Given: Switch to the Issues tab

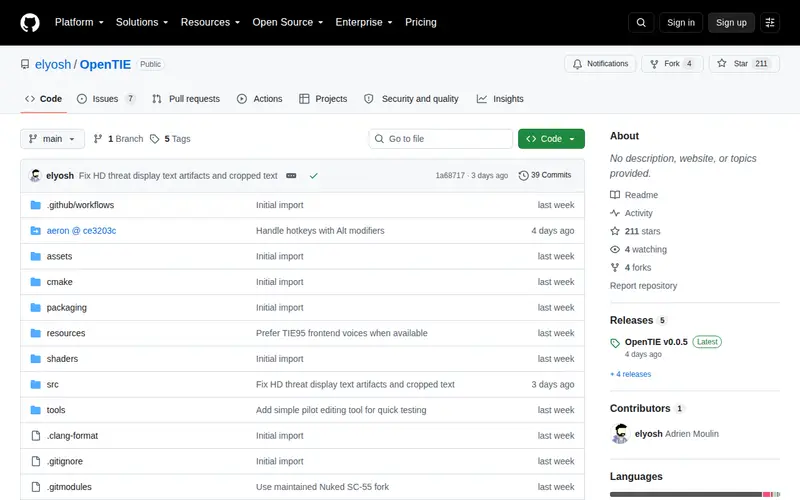Looking at the screenshot, I should (106, 99).
